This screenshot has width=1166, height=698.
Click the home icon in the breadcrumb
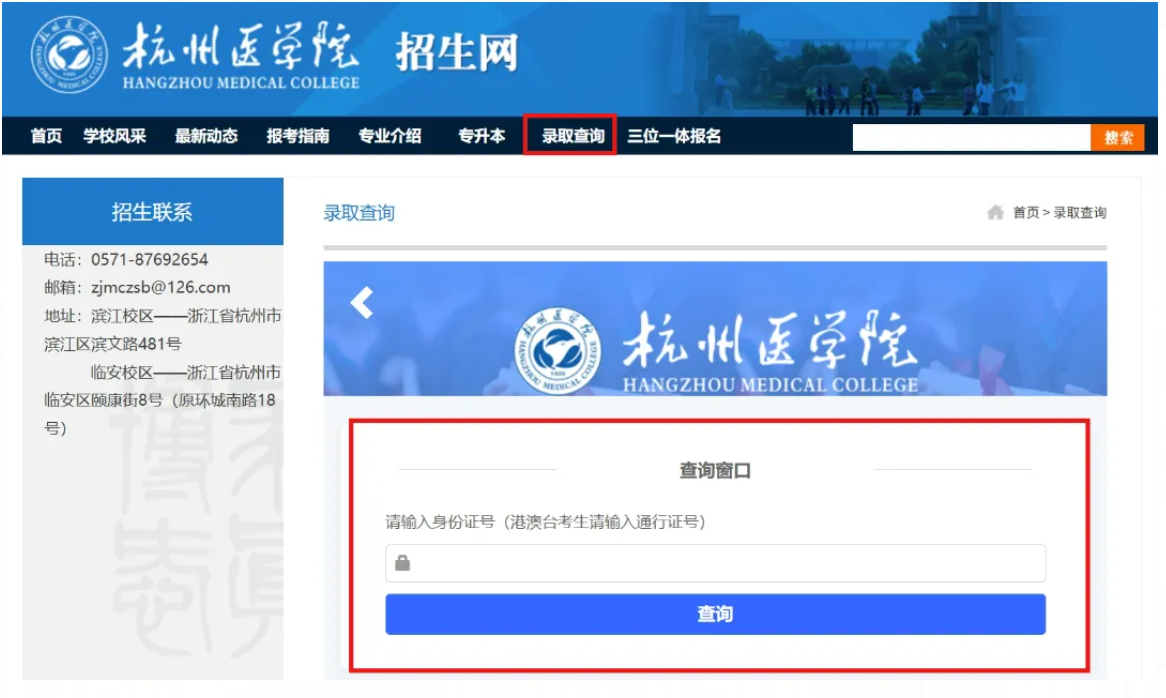995,213
